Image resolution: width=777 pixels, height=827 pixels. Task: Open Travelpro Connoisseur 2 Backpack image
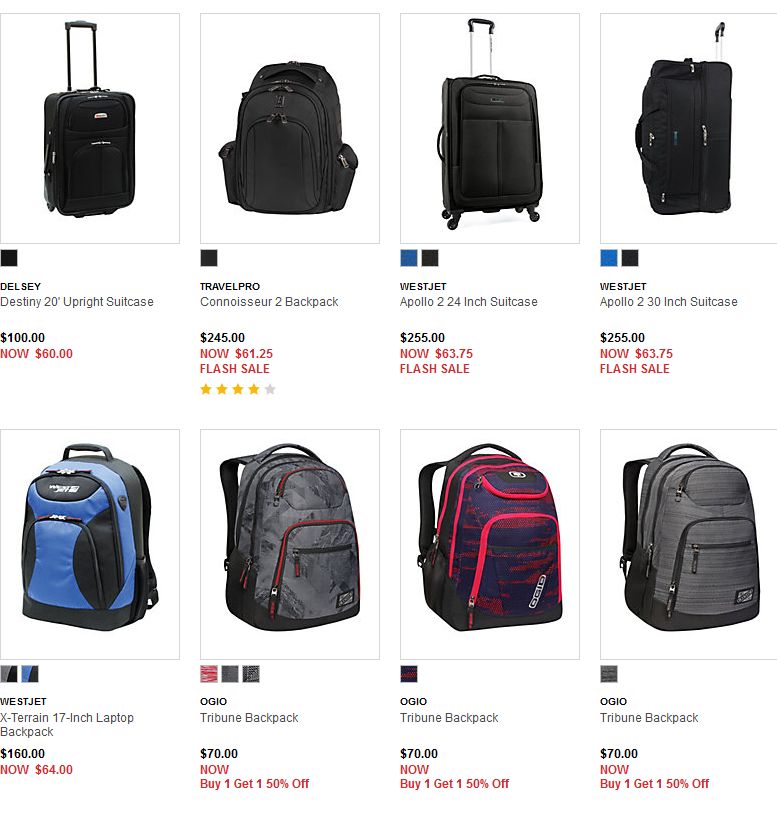(x=290, y=129)
